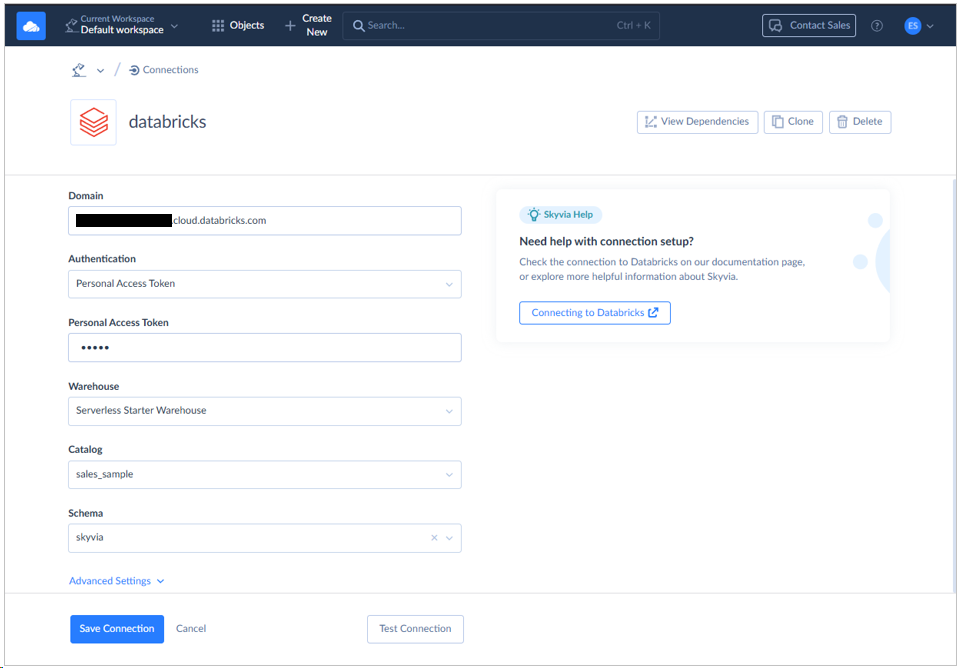Screen dimensions: 957x668
Task: Open the ES user avatar menu
Action: 912,26
